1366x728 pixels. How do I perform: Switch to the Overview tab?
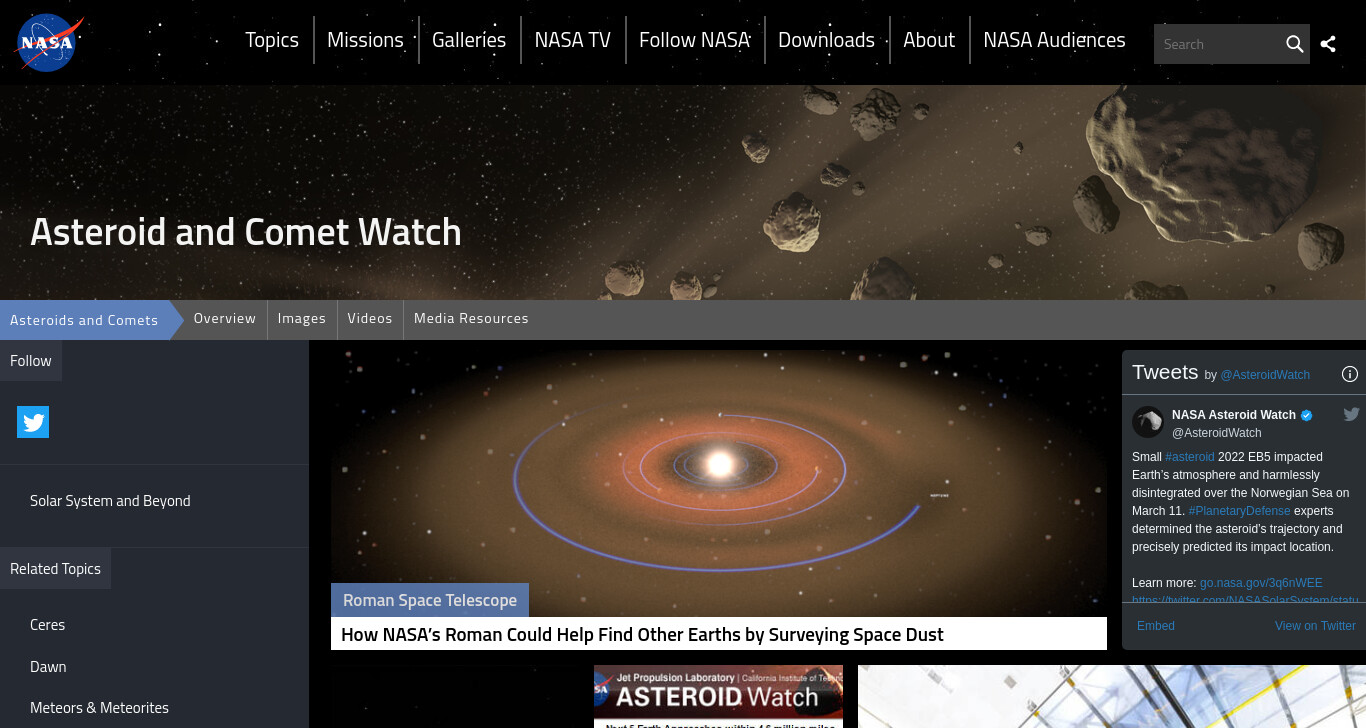tap(225, 318)
